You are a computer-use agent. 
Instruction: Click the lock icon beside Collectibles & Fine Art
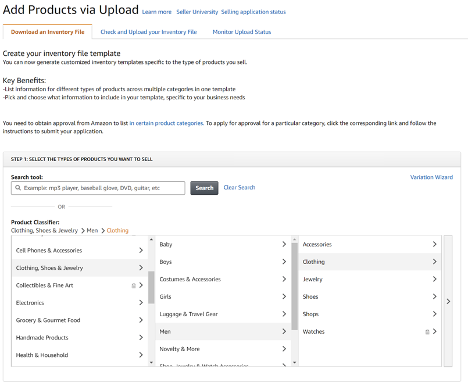click(x=134, y=285)
